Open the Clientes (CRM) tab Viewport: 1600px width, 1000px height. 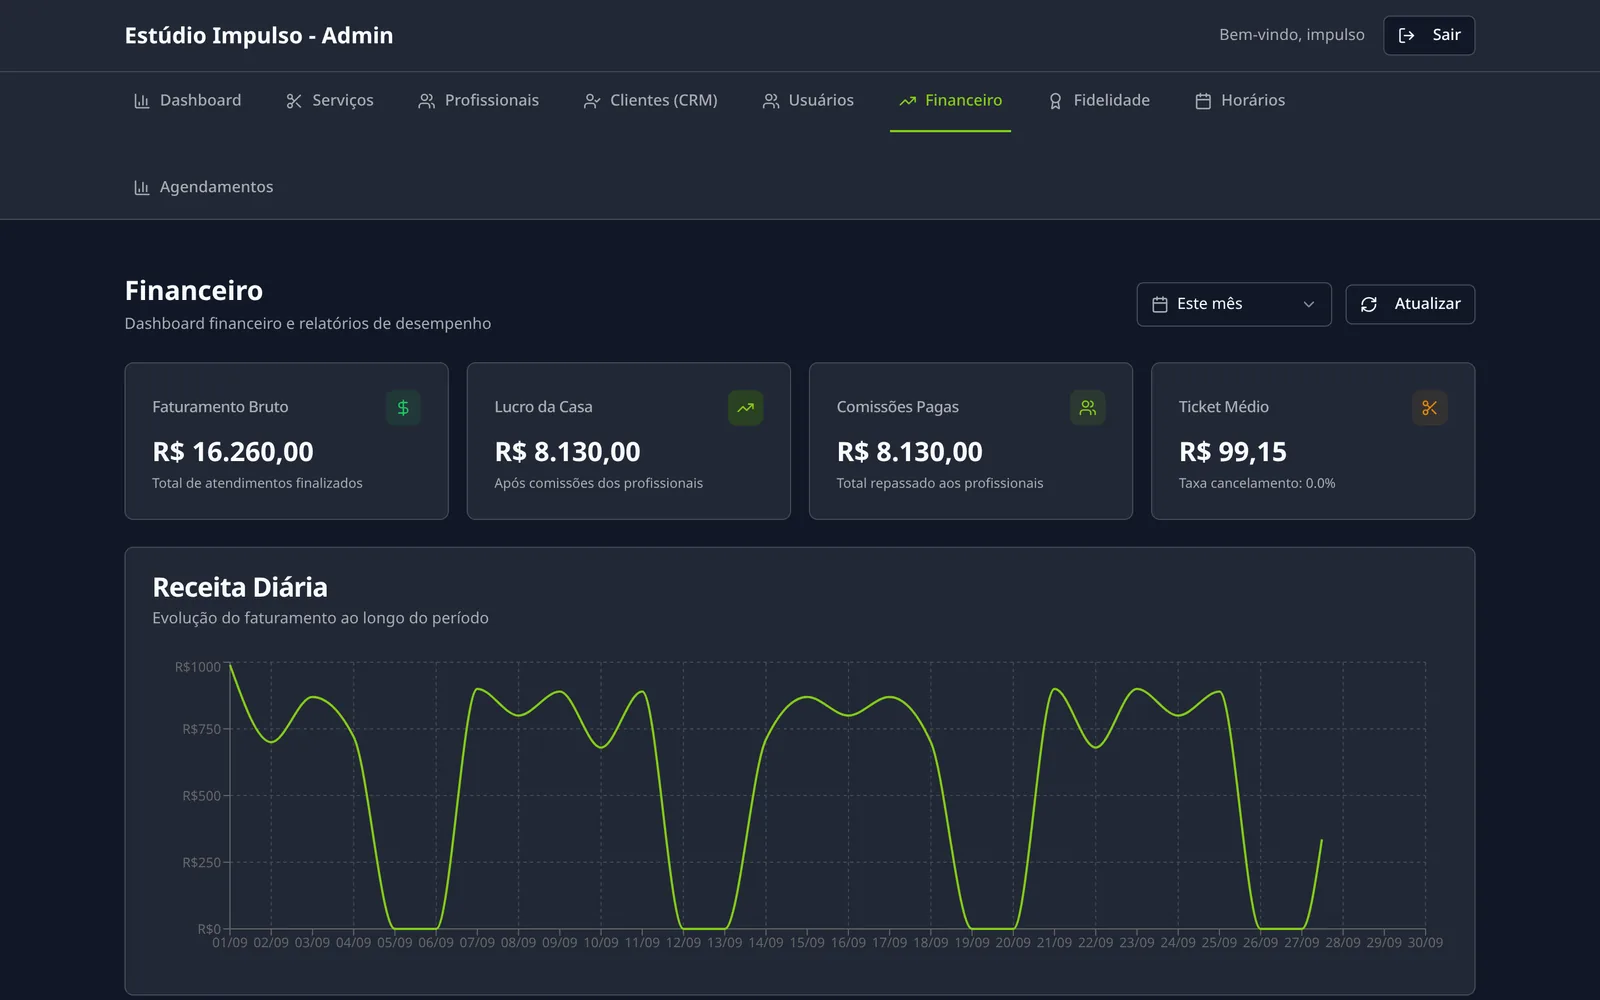[x=651, y=101]
